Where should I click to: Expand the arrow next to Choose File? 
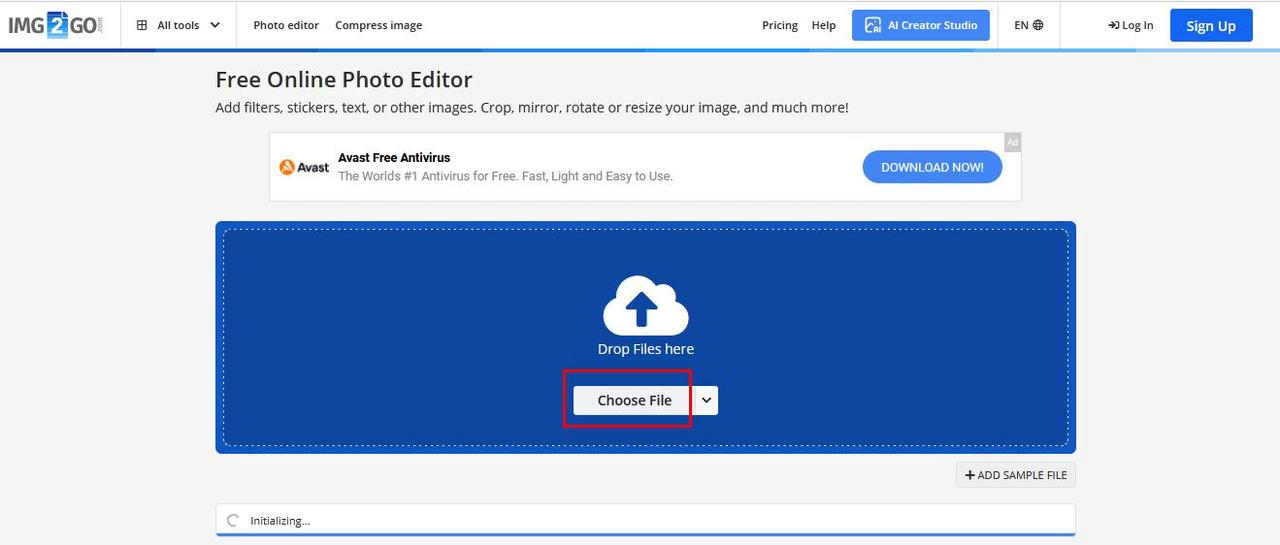click(707, 400)
